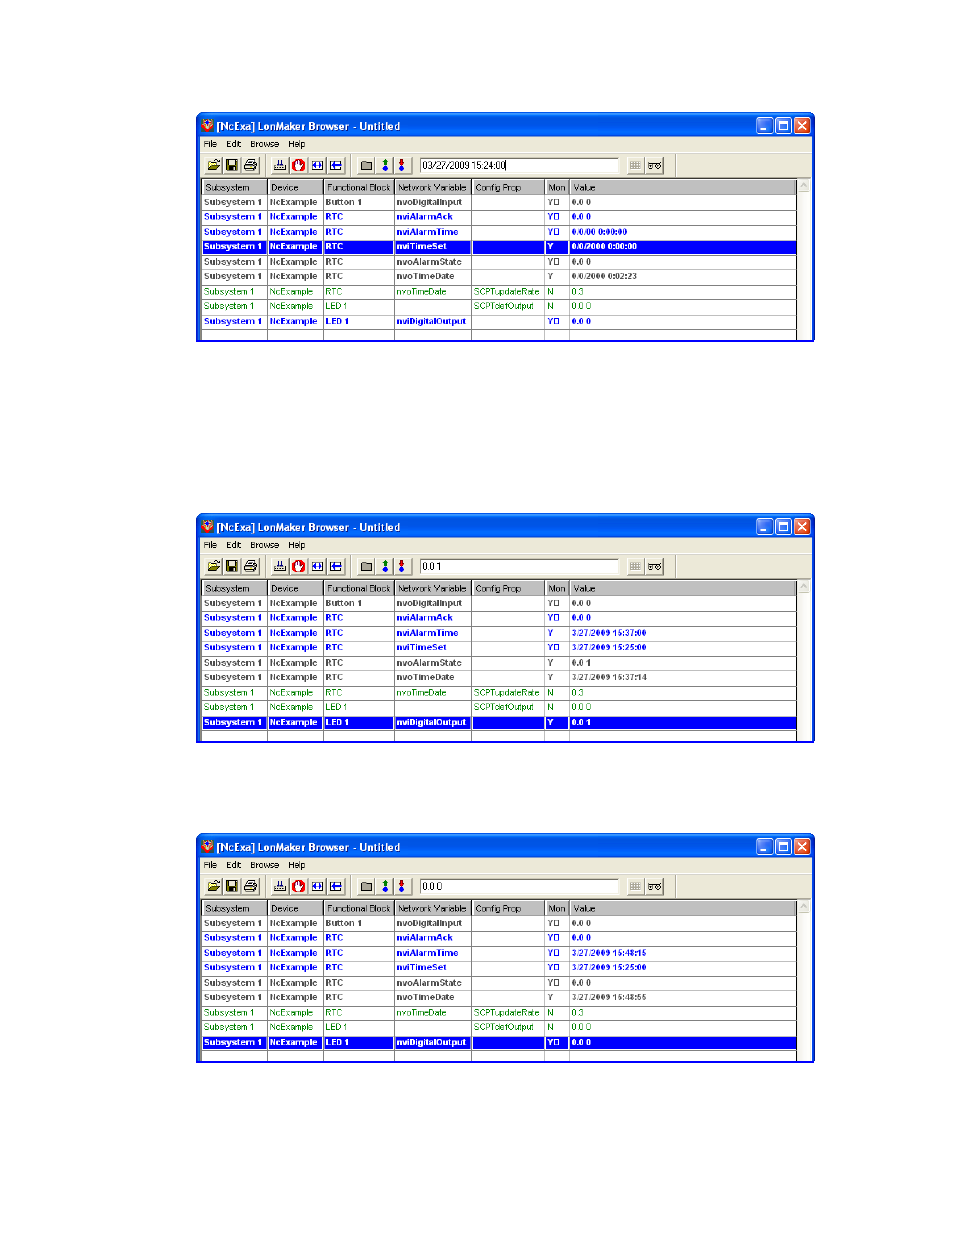Click eyeglasses icon in bottom window toolbar

pyautogui.click(x=655, y=886)
